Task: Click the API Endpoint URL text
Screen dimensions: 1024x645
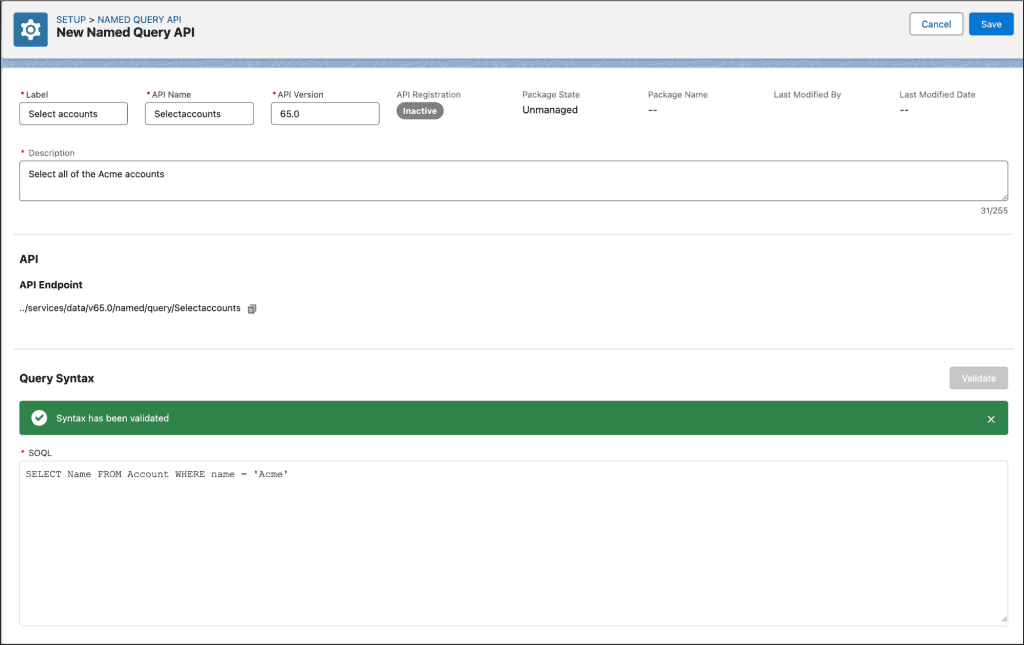Action: (x=130, y=308)
